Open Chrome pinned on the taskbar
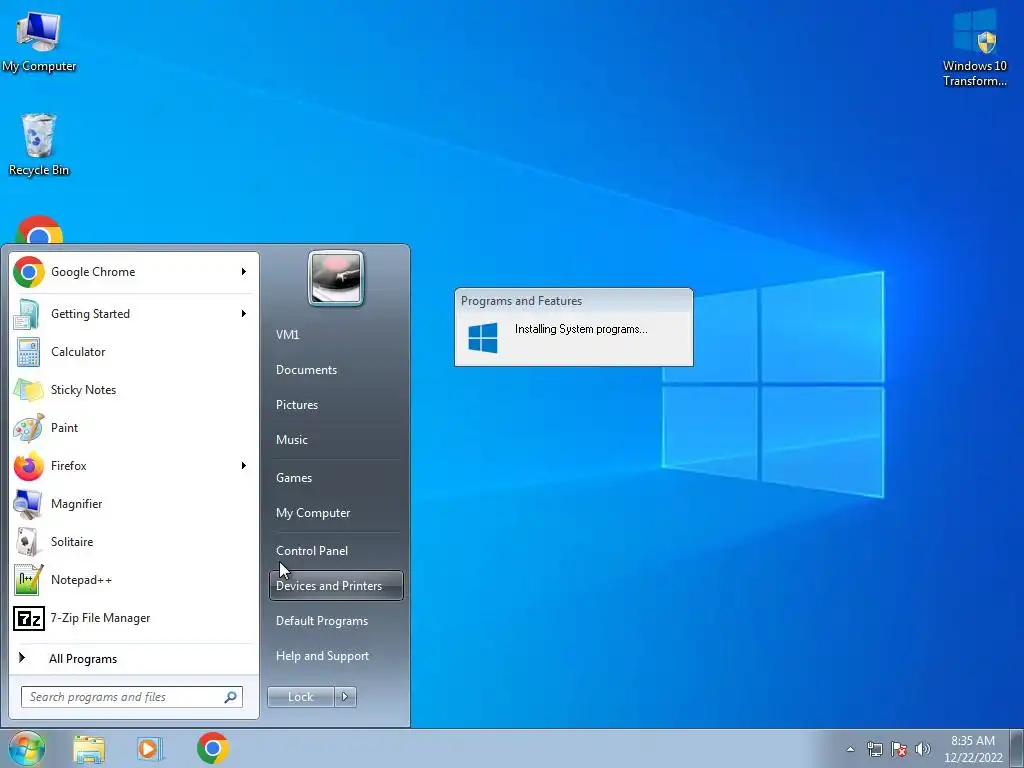1024x768 pixels. (212, 748)
